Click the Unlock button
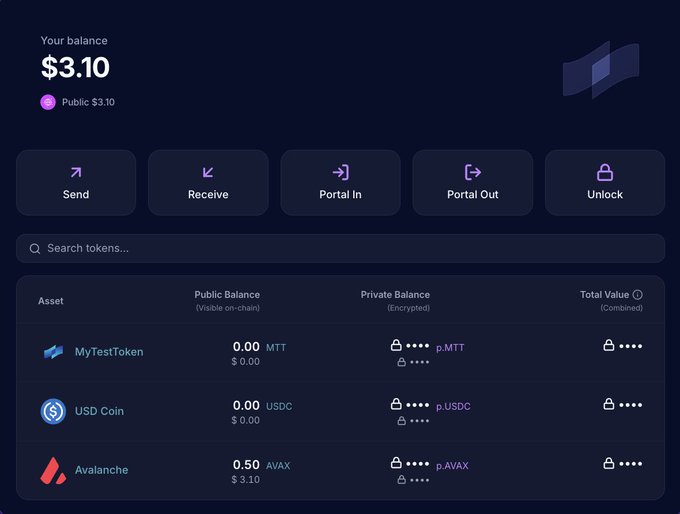Screen dimensions: 680x514 [605, 183]
